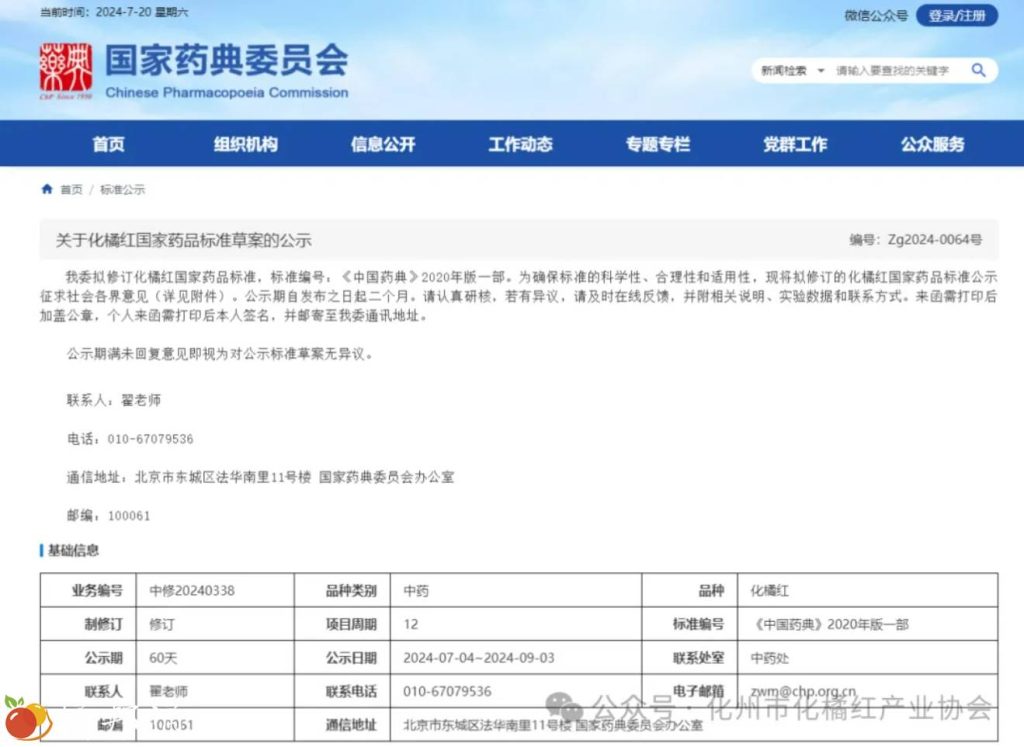Open the 微信公众号 link
Screen dimensions: 1024x747
[x=875, y=16]
